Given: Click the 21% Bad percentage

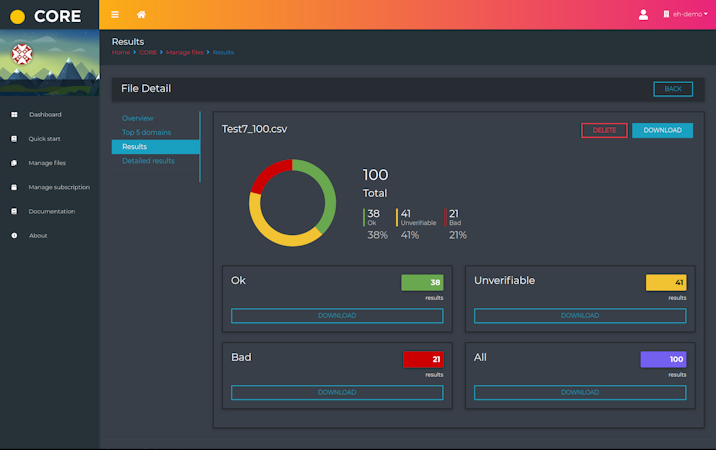Looking at the screenshot, I should click(x=458, y=235).
